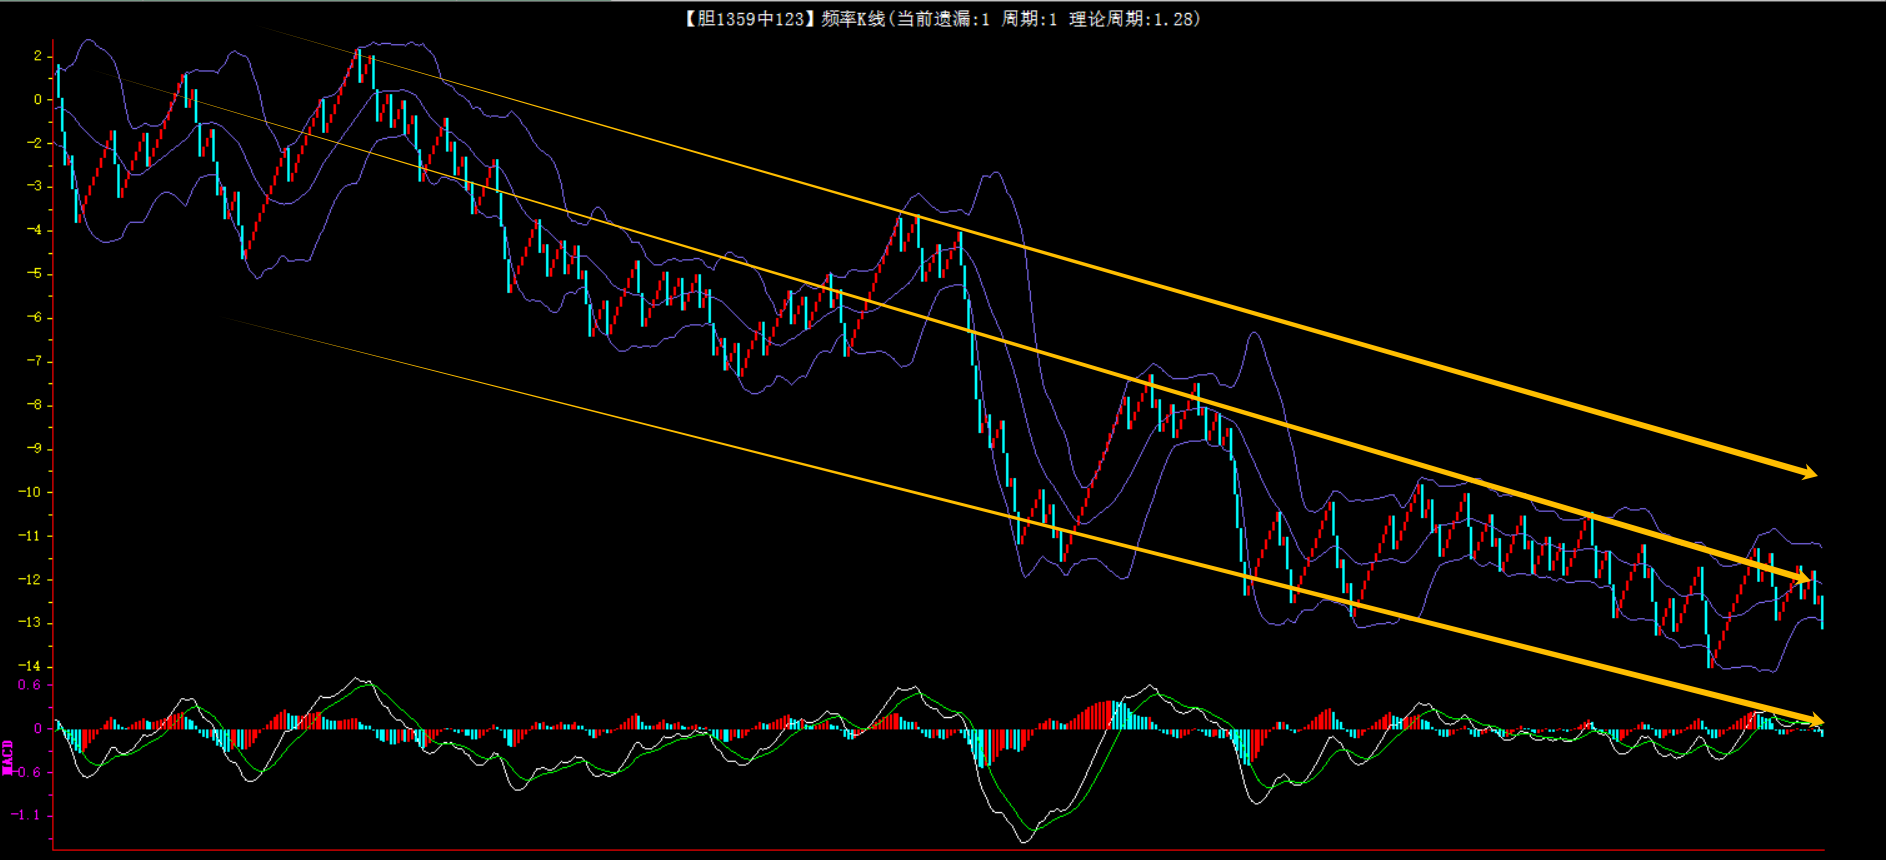
Task: Select the rightmost cyan candle on K-line
Action: point(1822,611)
